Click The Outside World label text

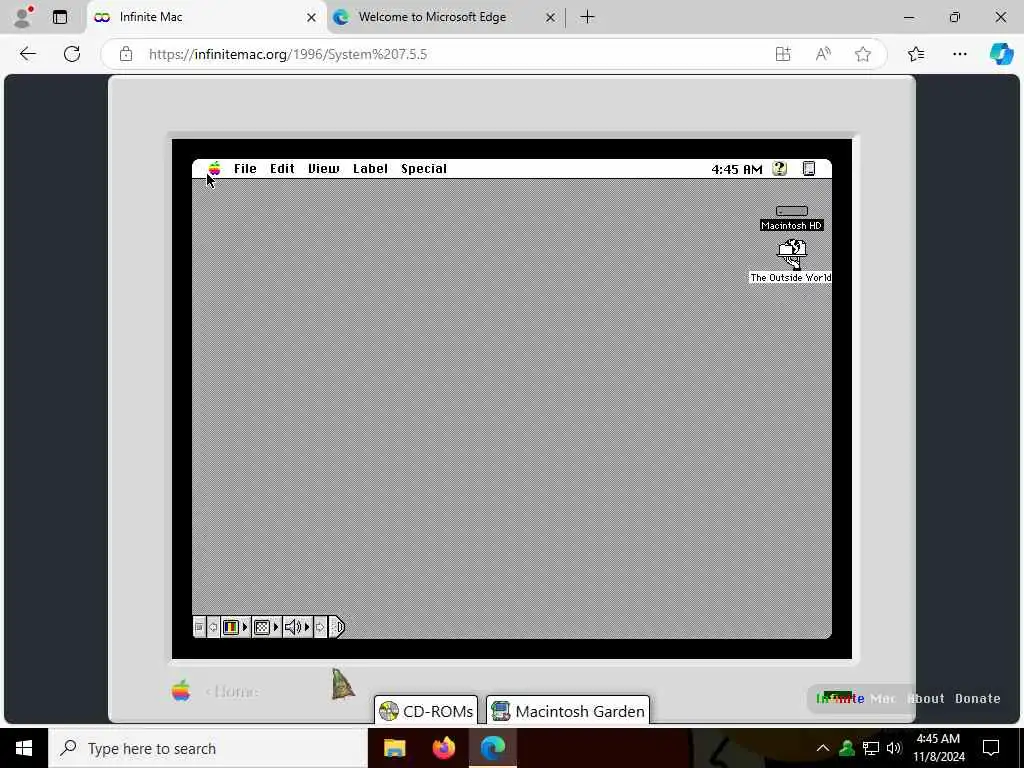point(790,278)
